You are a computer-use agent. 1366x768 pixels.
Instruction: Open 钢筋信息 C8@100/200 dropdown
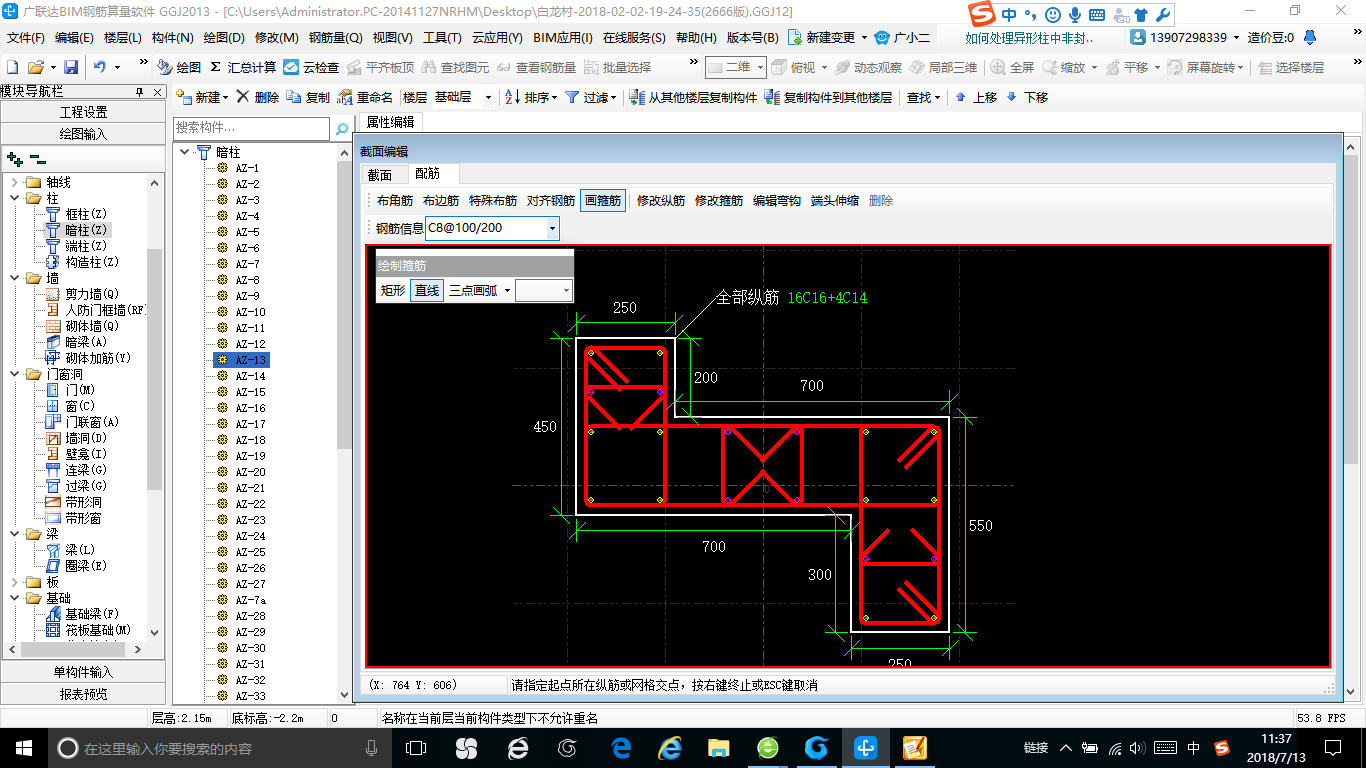(552, 228)
